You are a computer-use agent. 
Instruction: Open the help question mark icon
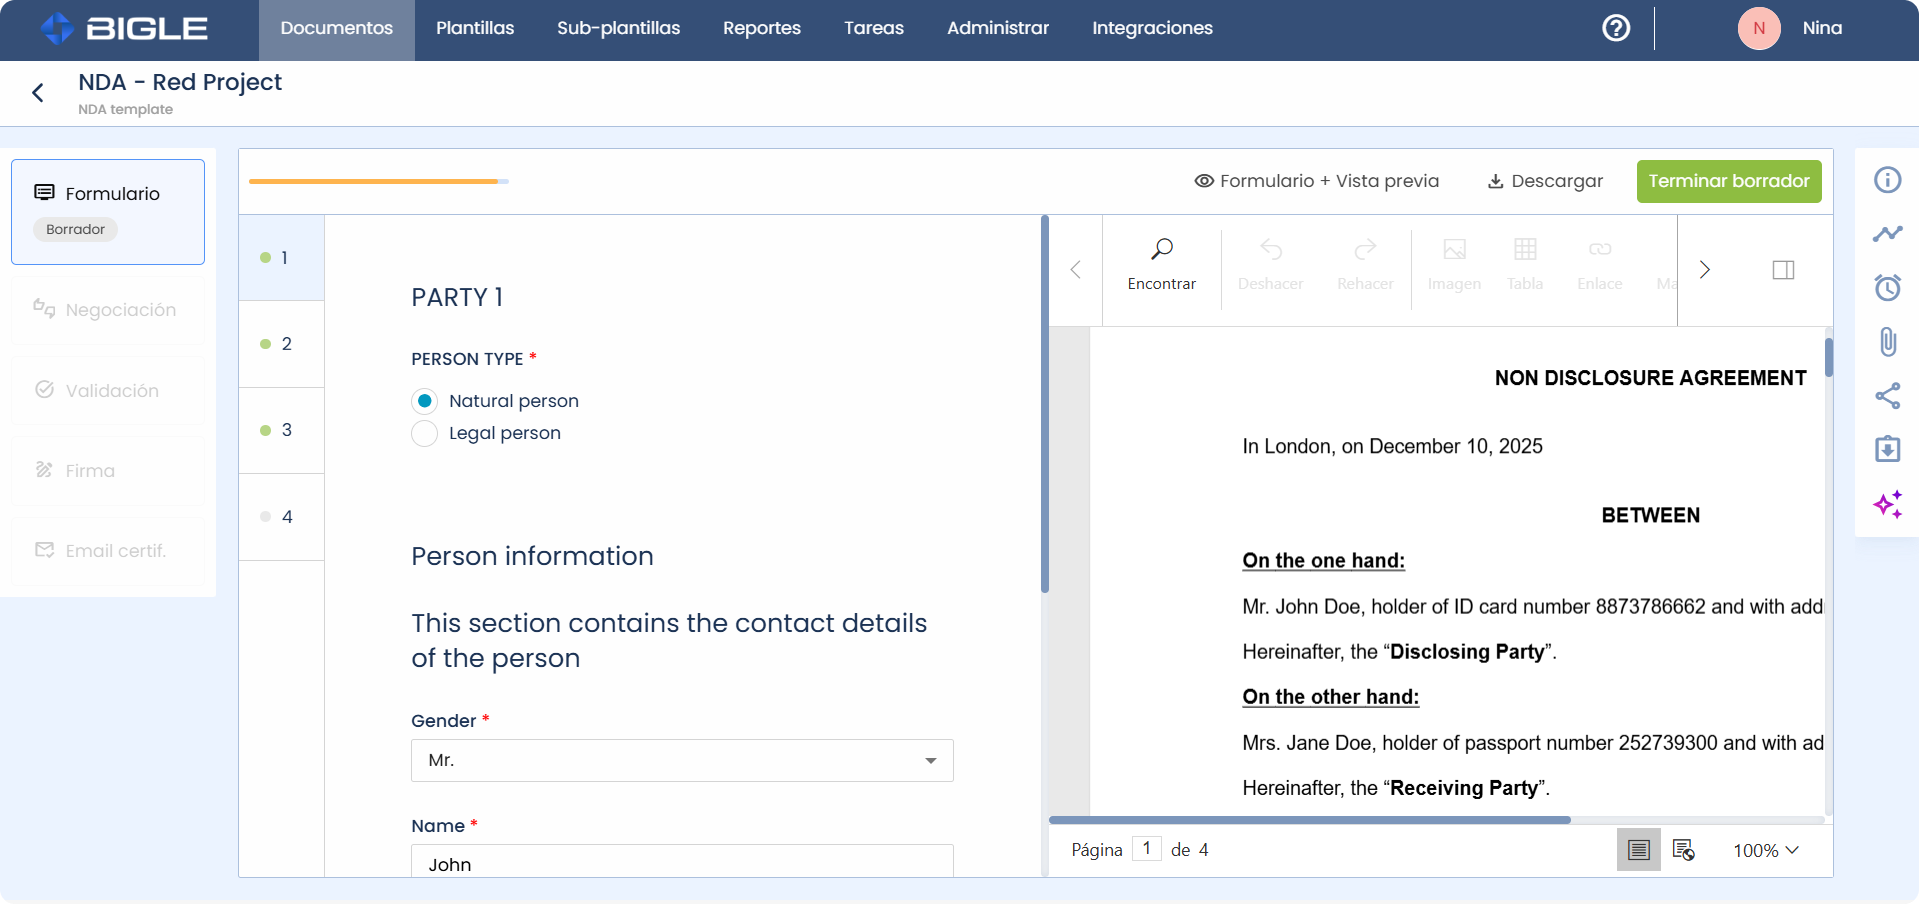(x=1616, y=28)
